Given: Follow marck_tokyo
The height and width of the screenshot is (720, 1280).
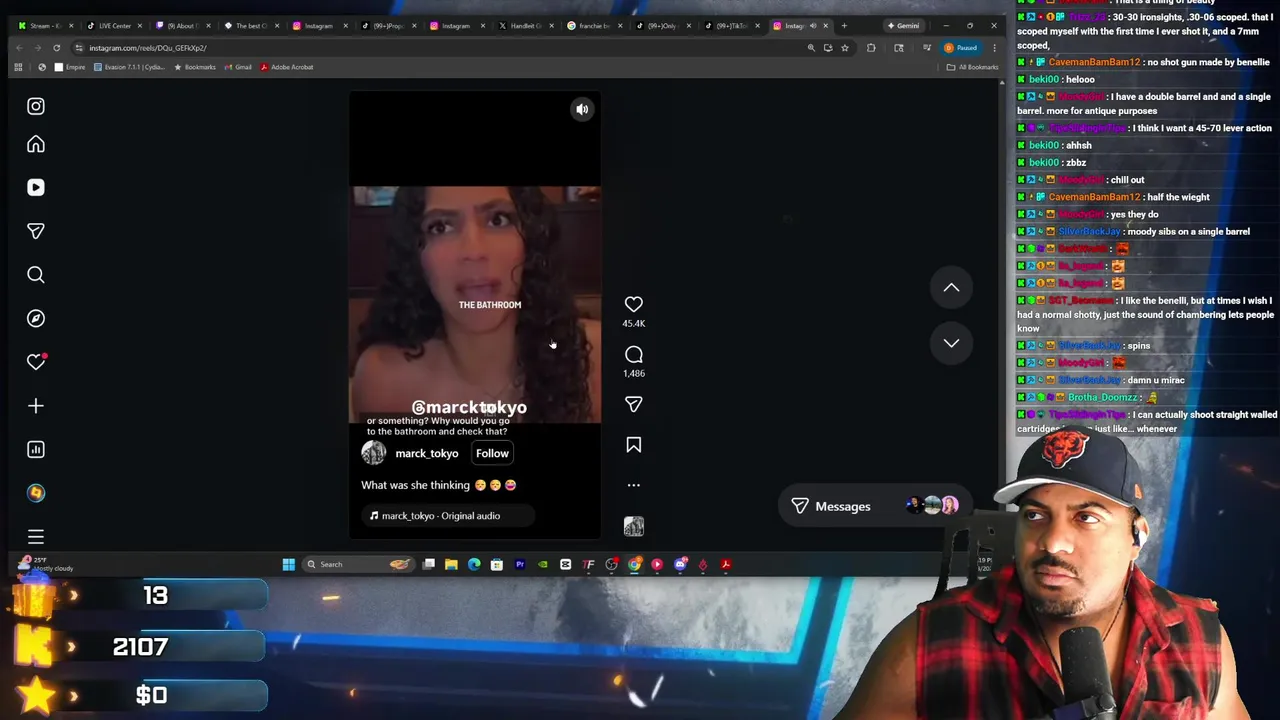Looking at the screenshot, I should click(492, 453).
